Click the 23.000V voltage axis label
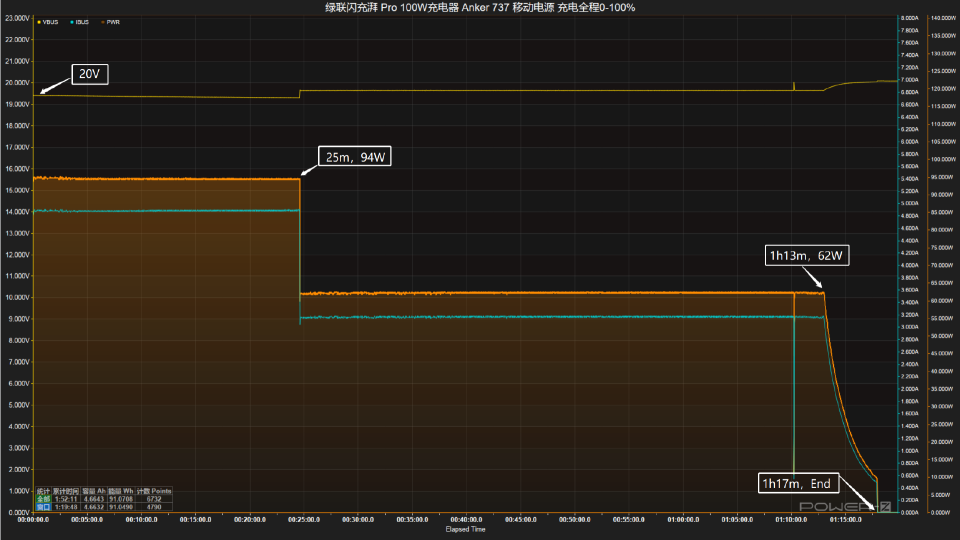The image size is (960, 540). coord(17,18)
